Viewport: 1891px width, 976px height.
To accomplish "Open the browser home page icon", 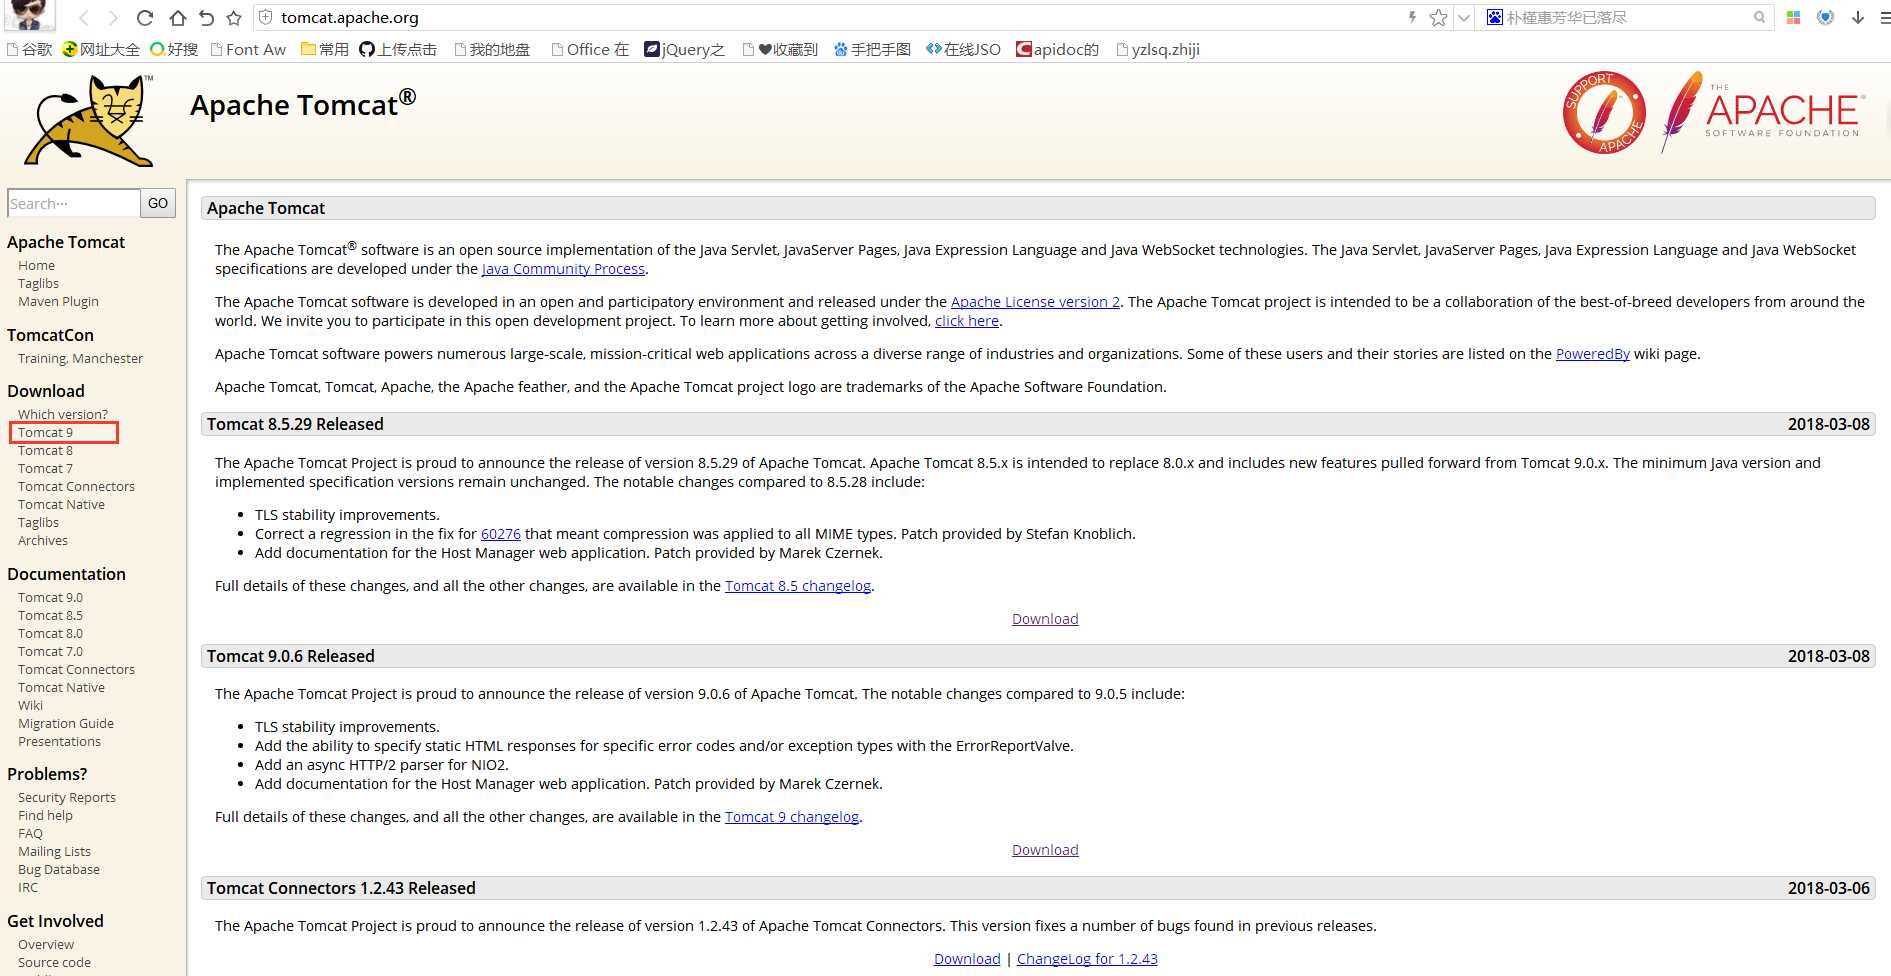I will pos(177,18).
